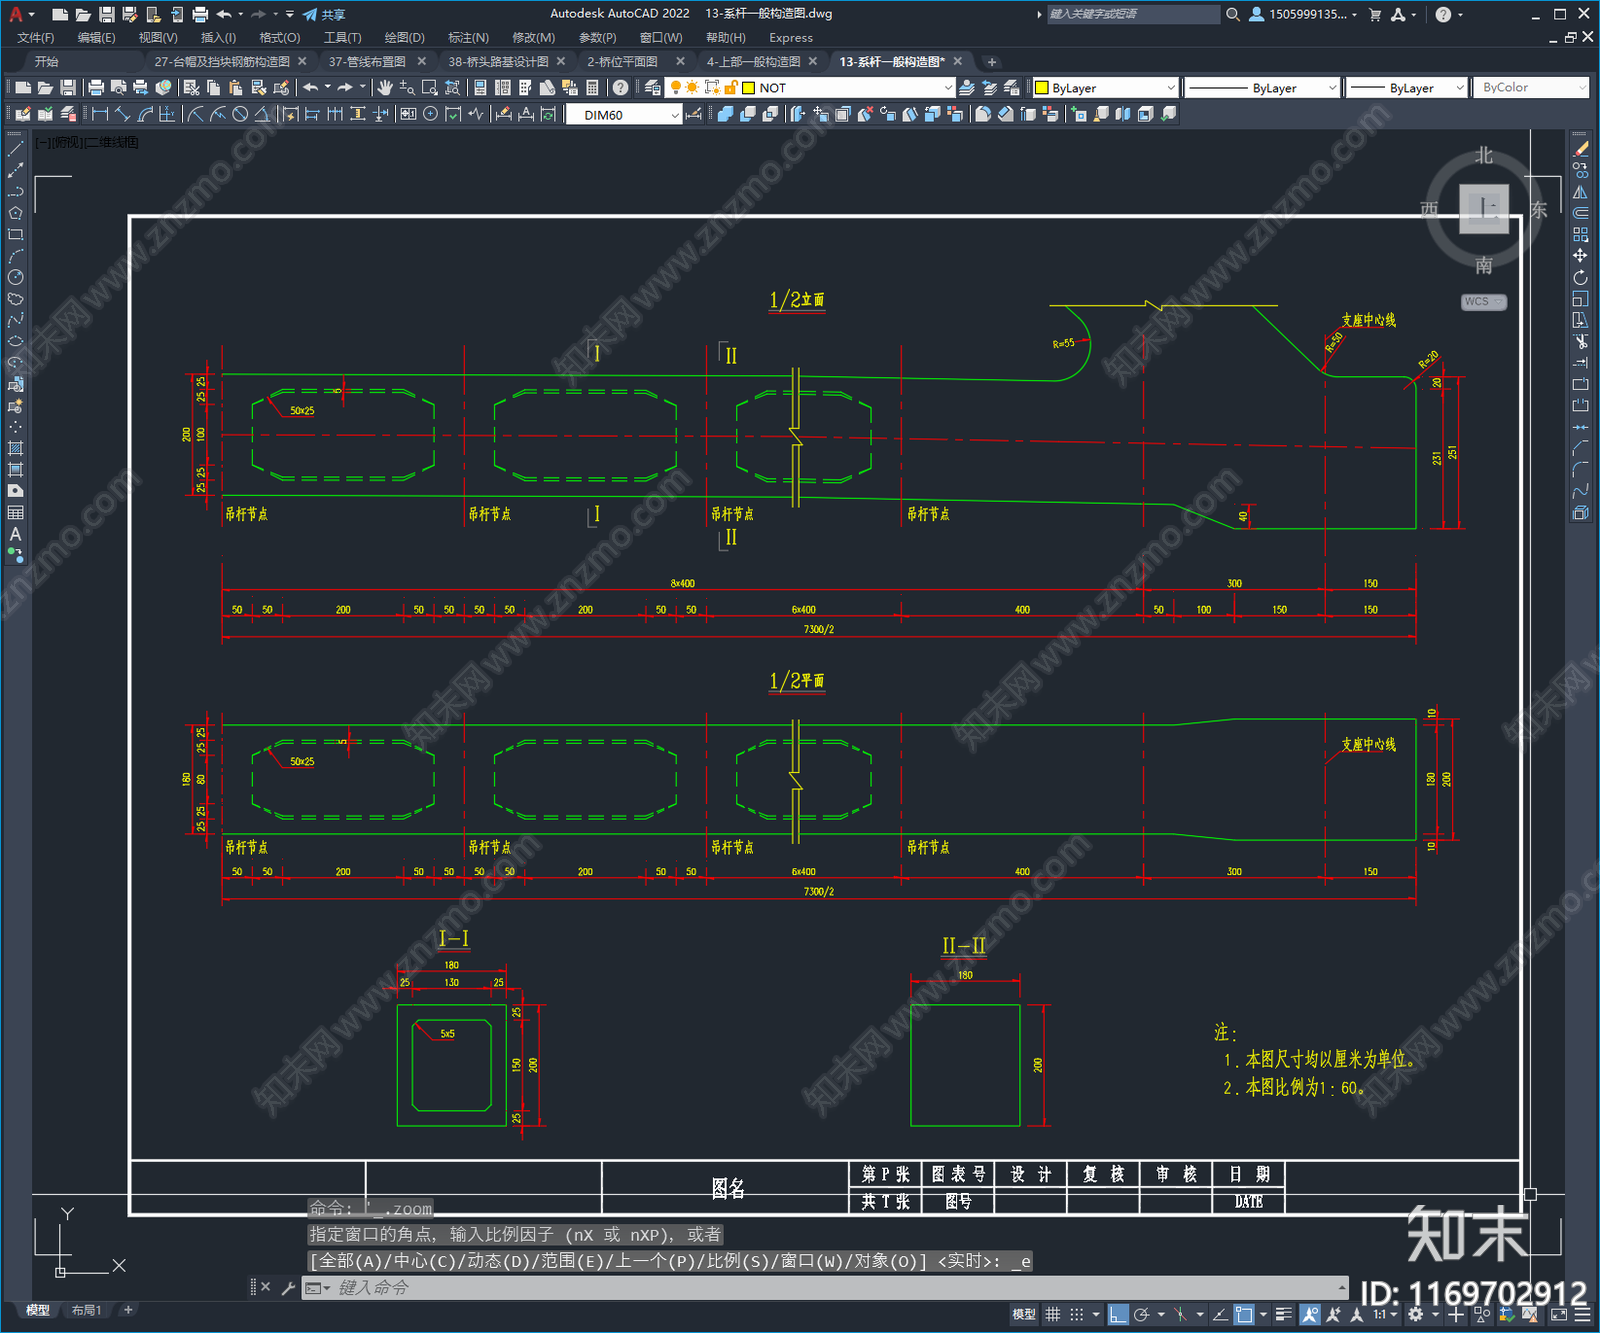Switch to the 2-桥位平面图 drawing tab
This screenshot has width=1600, height=1333.
622,62
